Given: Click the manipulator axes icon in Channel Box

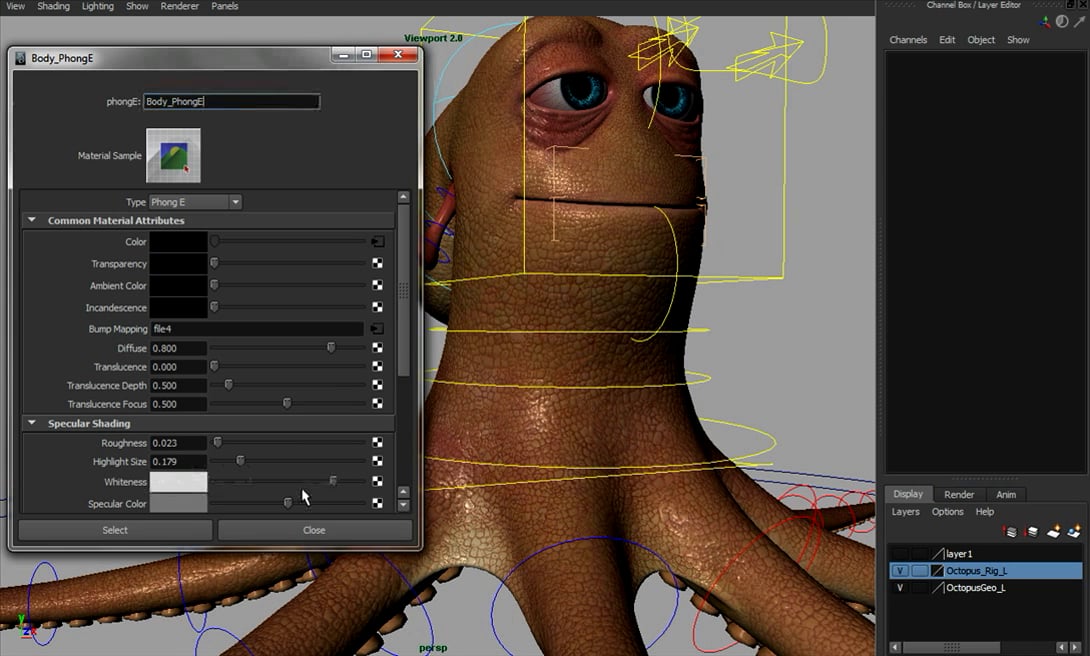Looking at the screenshot, I should coord(1045,22).
